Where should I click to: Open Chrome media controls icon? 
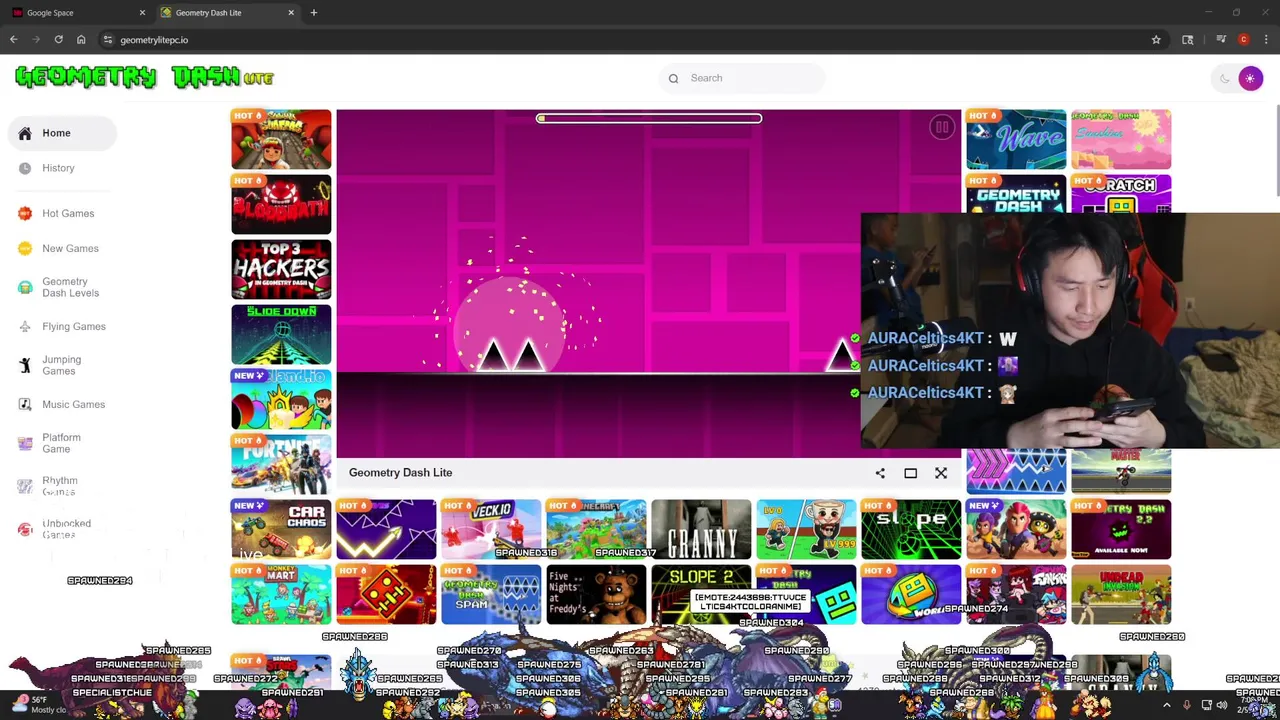[x=1221, y=40]
